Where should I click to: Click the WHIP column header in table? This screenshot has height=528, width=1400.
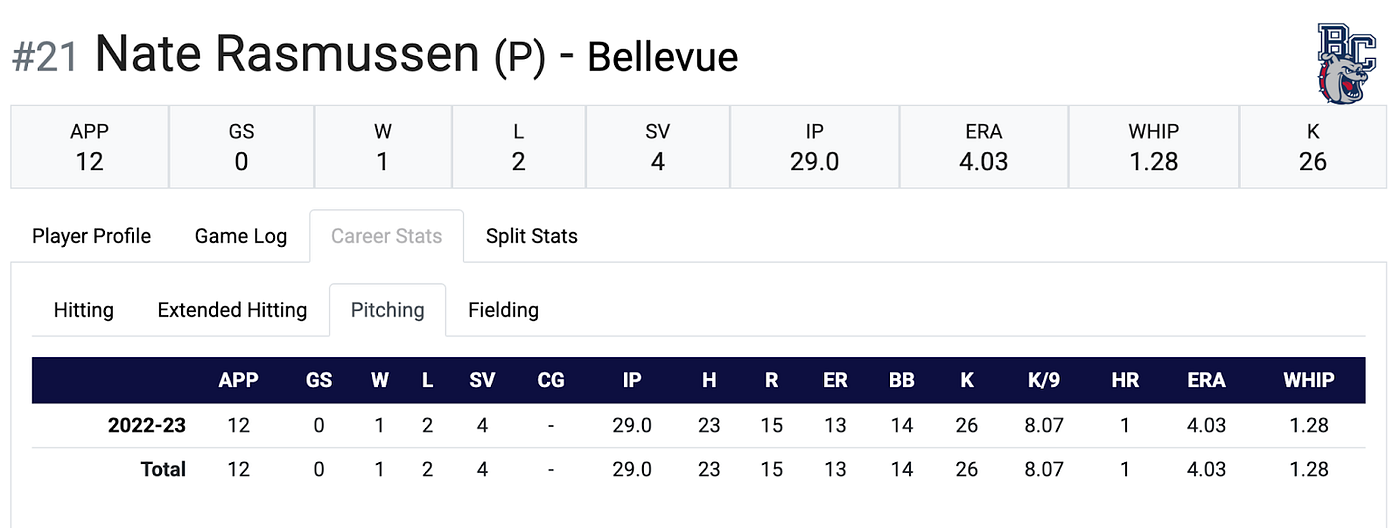pos(1309,380)
